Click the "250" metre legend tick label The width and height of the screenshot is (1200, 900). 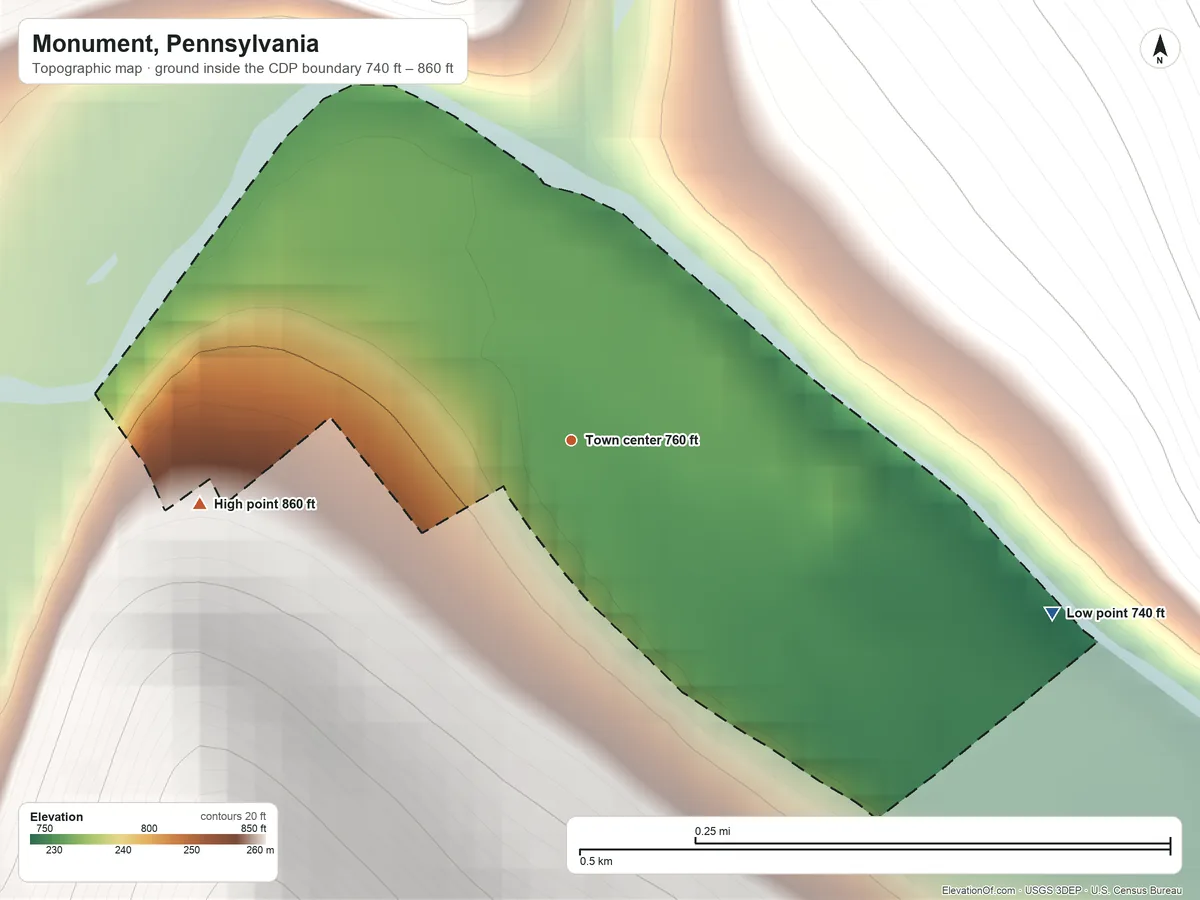point(191,850)
